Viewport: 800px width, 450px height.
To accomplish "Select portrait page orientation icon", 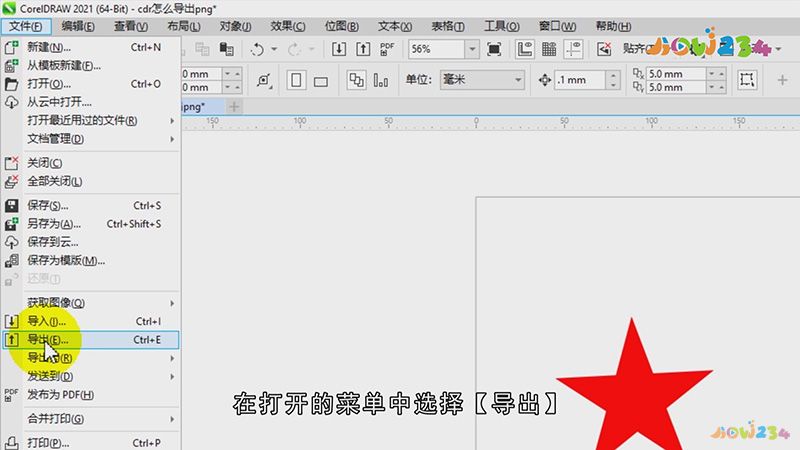I will click(296, 80).
